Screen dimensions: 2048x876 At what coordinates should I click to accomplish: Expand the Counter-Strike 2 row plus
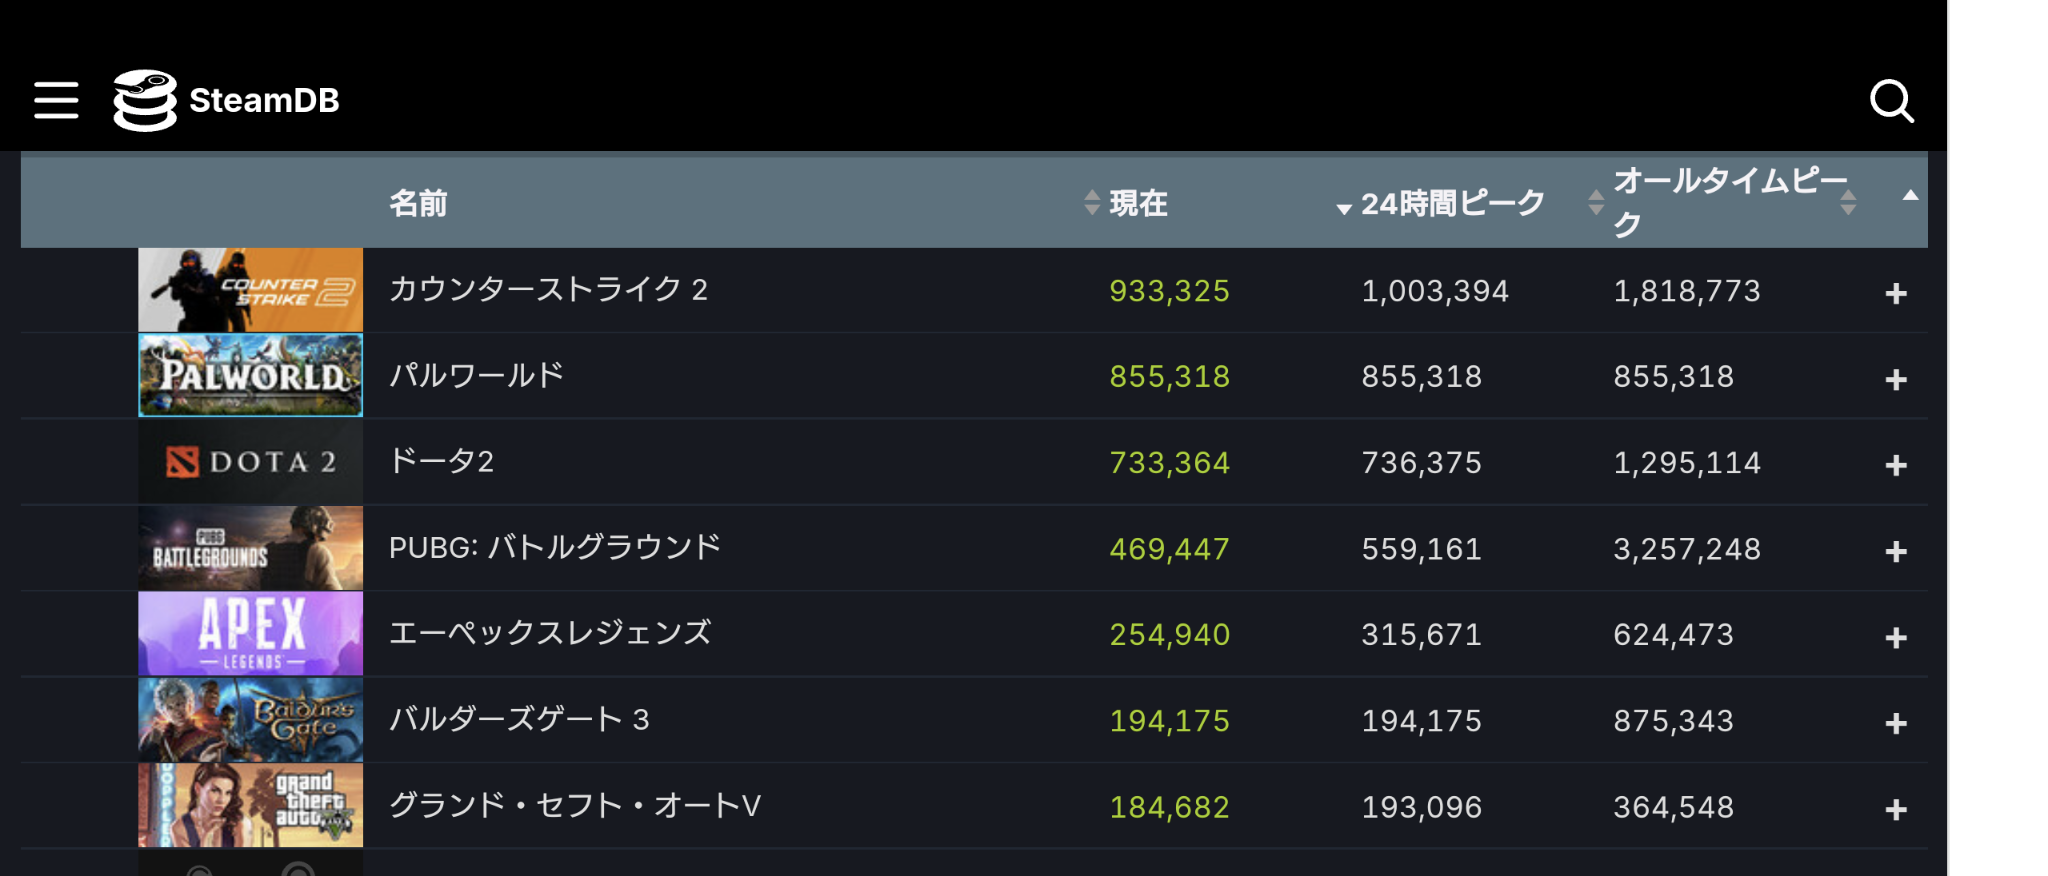point(1895,293)
